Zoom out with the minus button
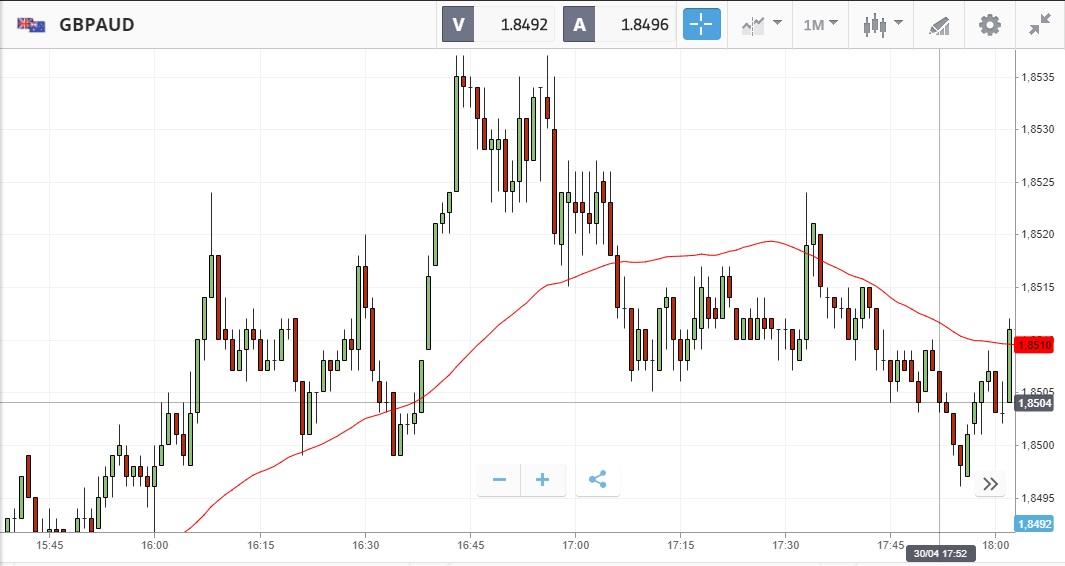The width and height of the screenshot is (1065, 566). click(x=499, y=480)
